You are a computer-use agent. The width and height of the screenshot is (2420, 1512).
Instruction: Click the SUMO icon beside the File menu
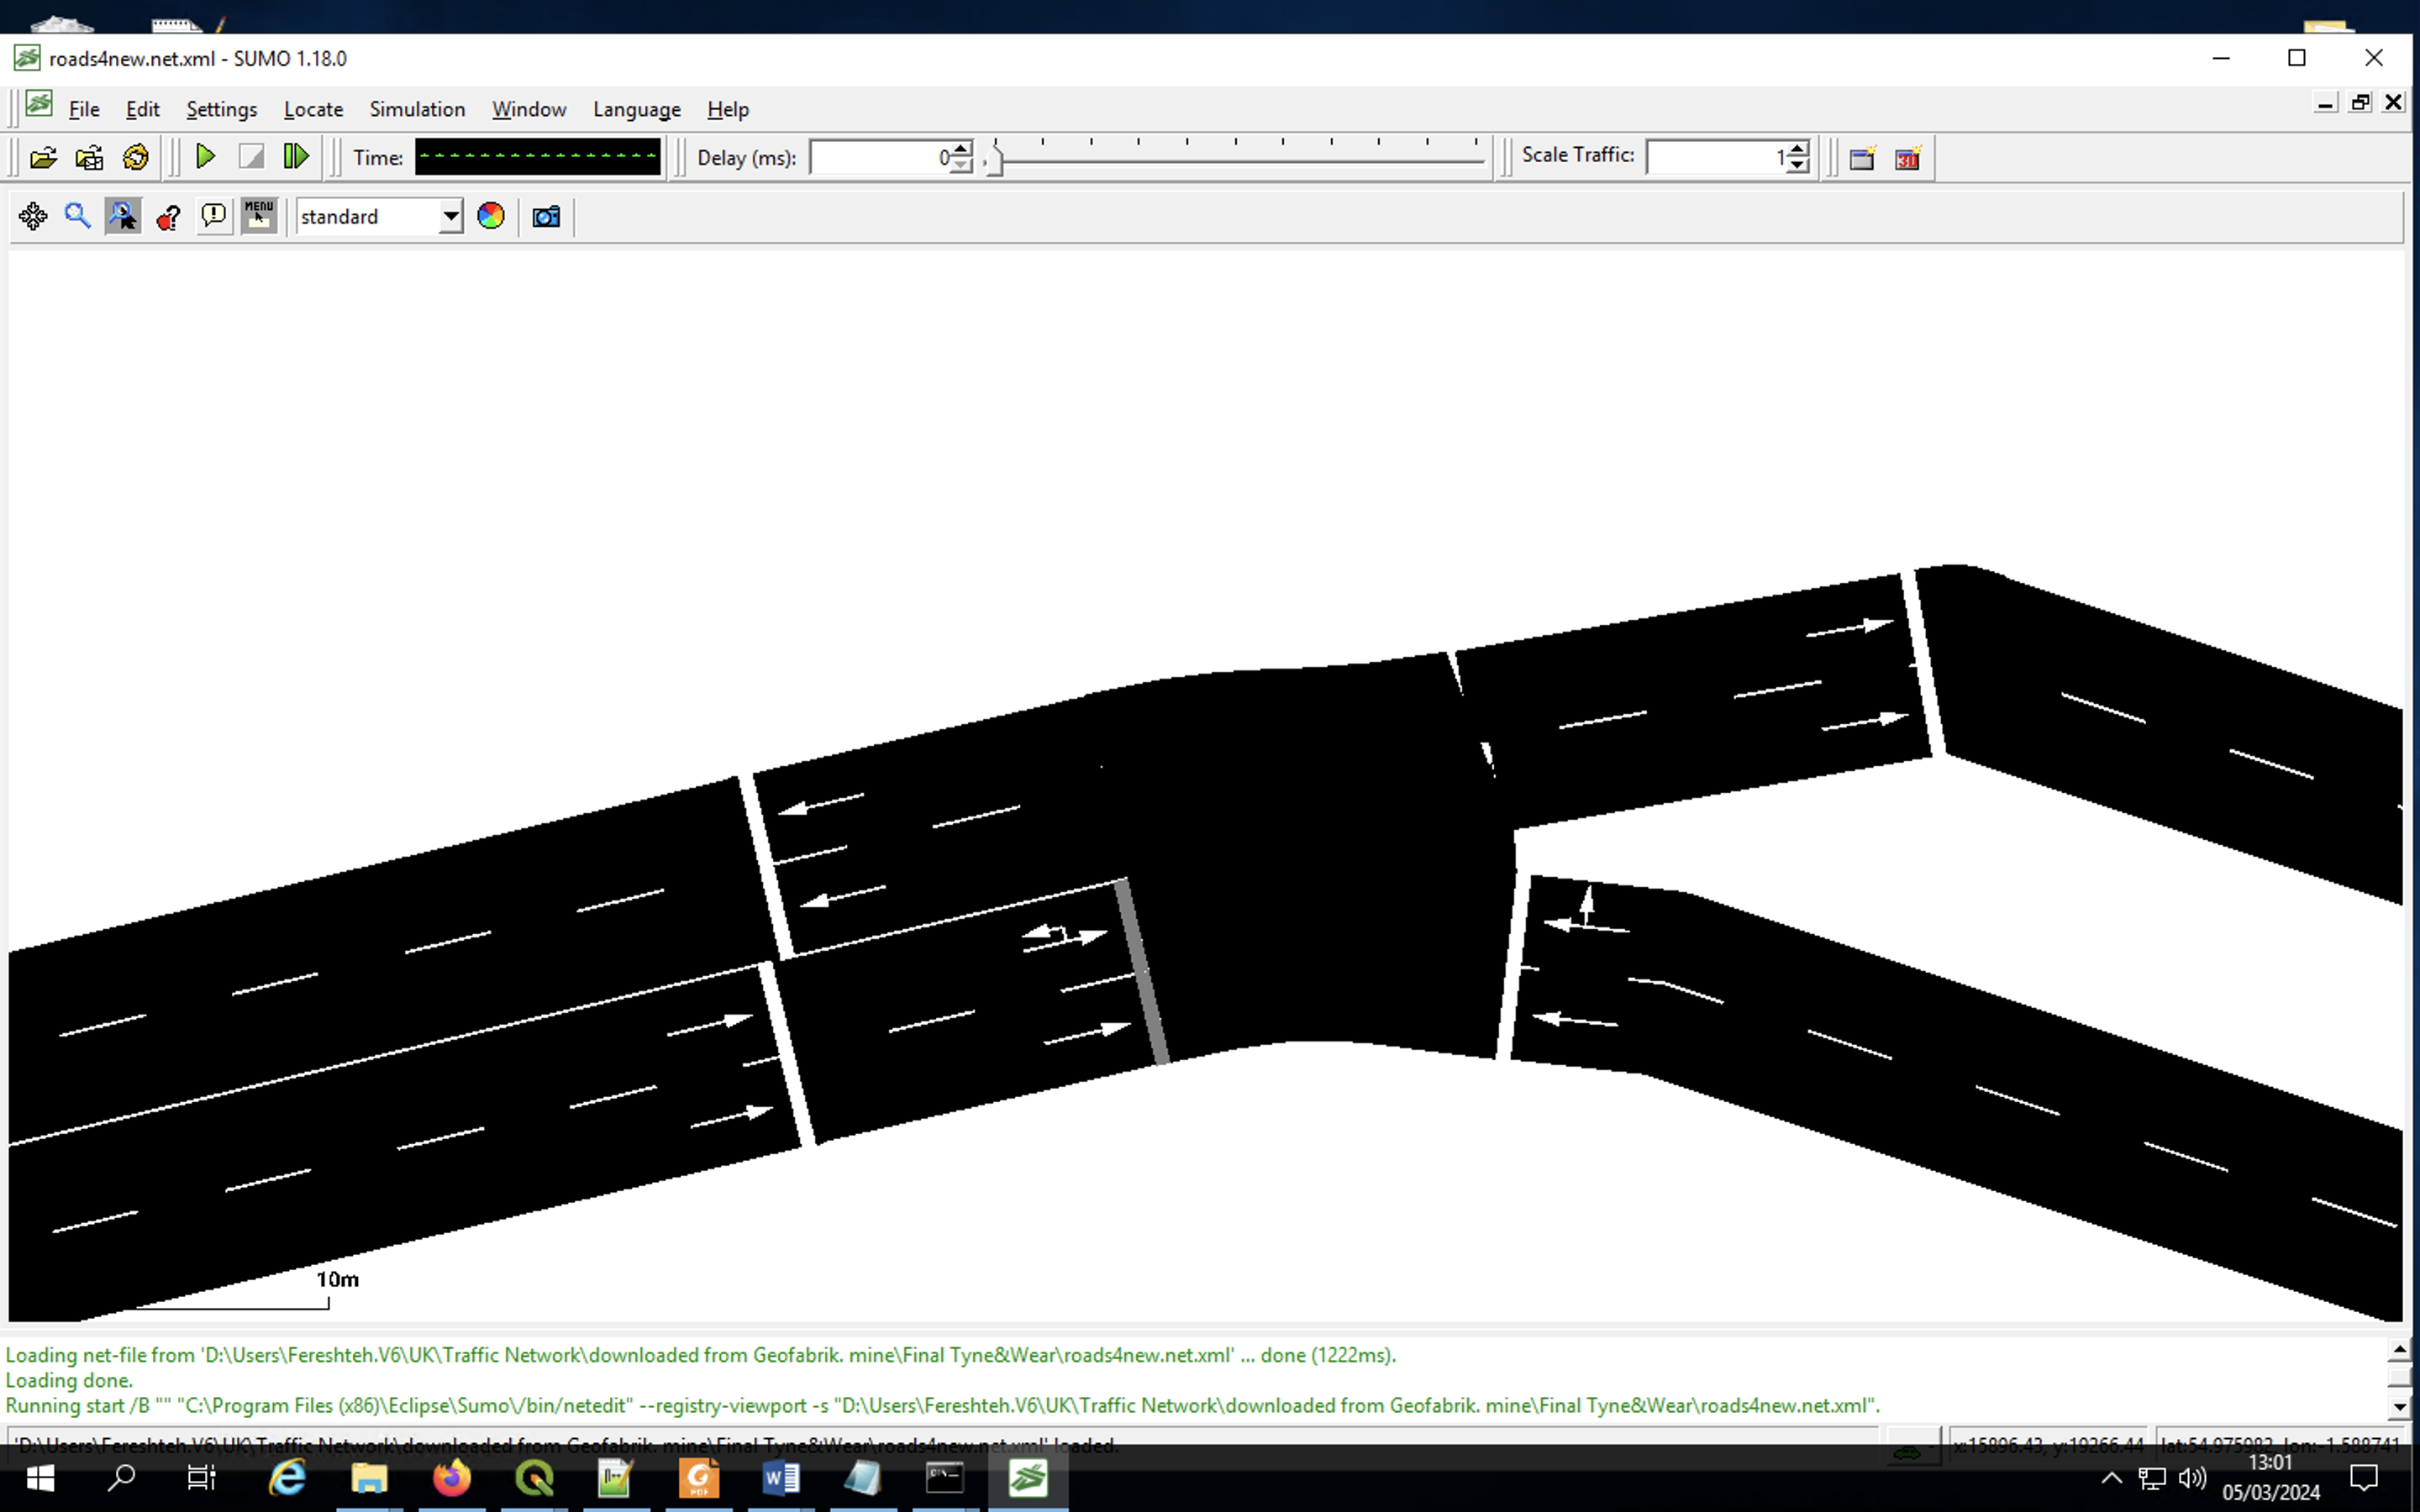pyautogui.click(x=39, y=104)
